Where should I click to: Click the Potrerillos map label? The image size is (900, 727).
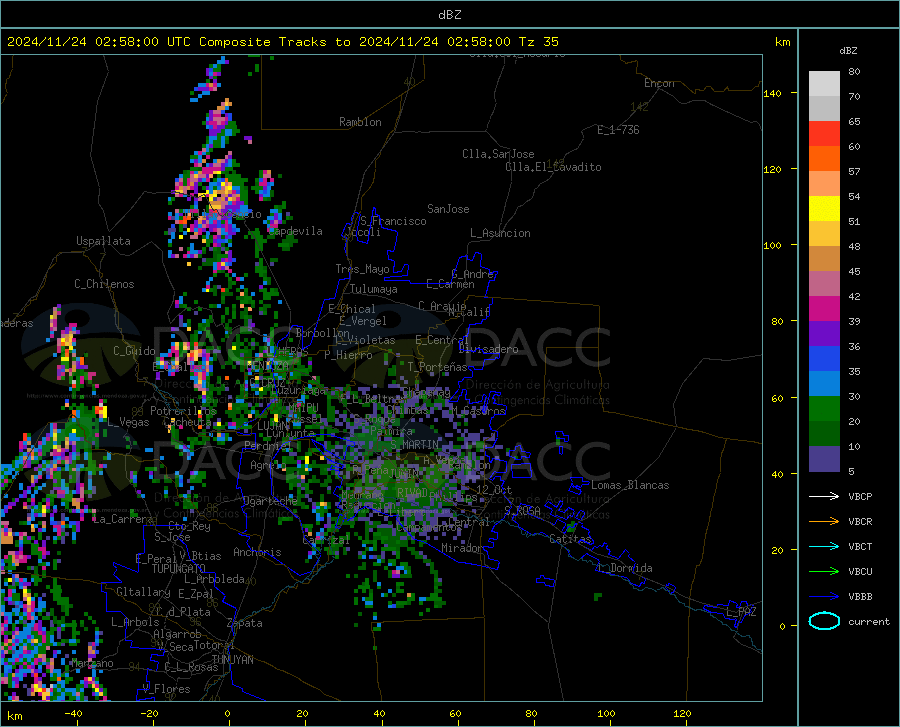pos(183,411)
